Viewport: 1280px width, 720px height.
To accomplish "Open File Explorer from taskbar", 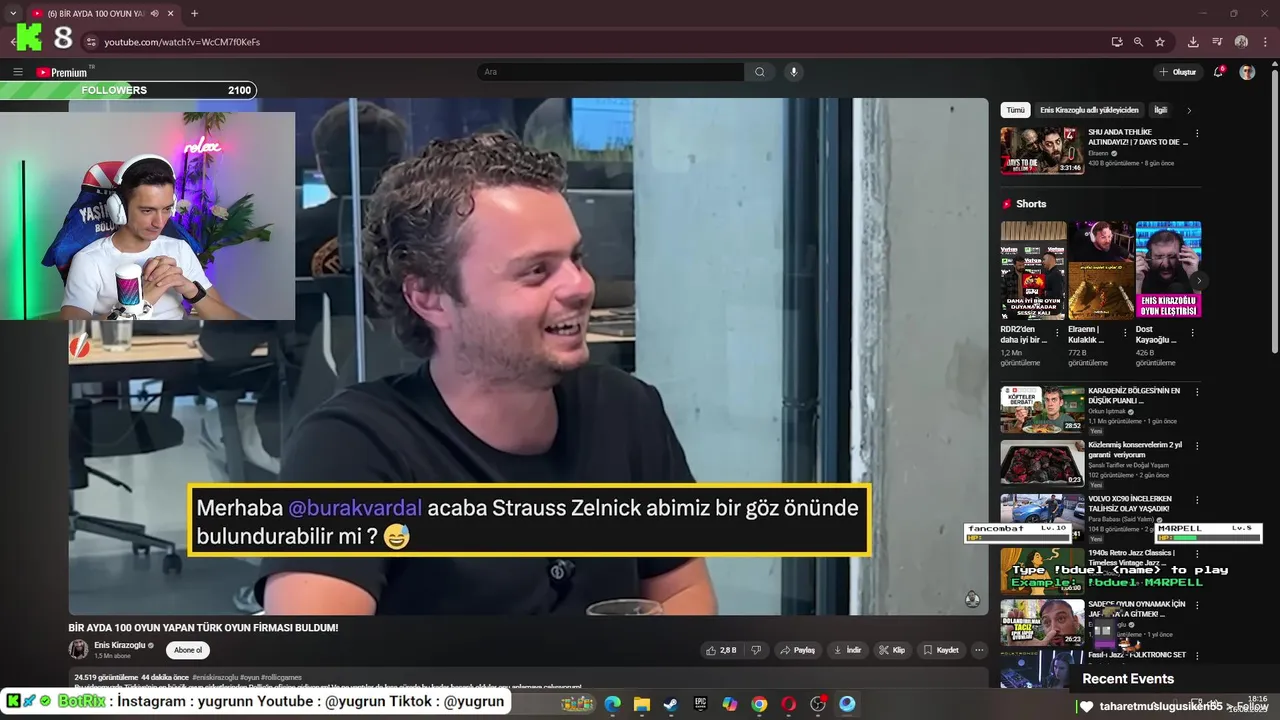I will click(642, 704).
